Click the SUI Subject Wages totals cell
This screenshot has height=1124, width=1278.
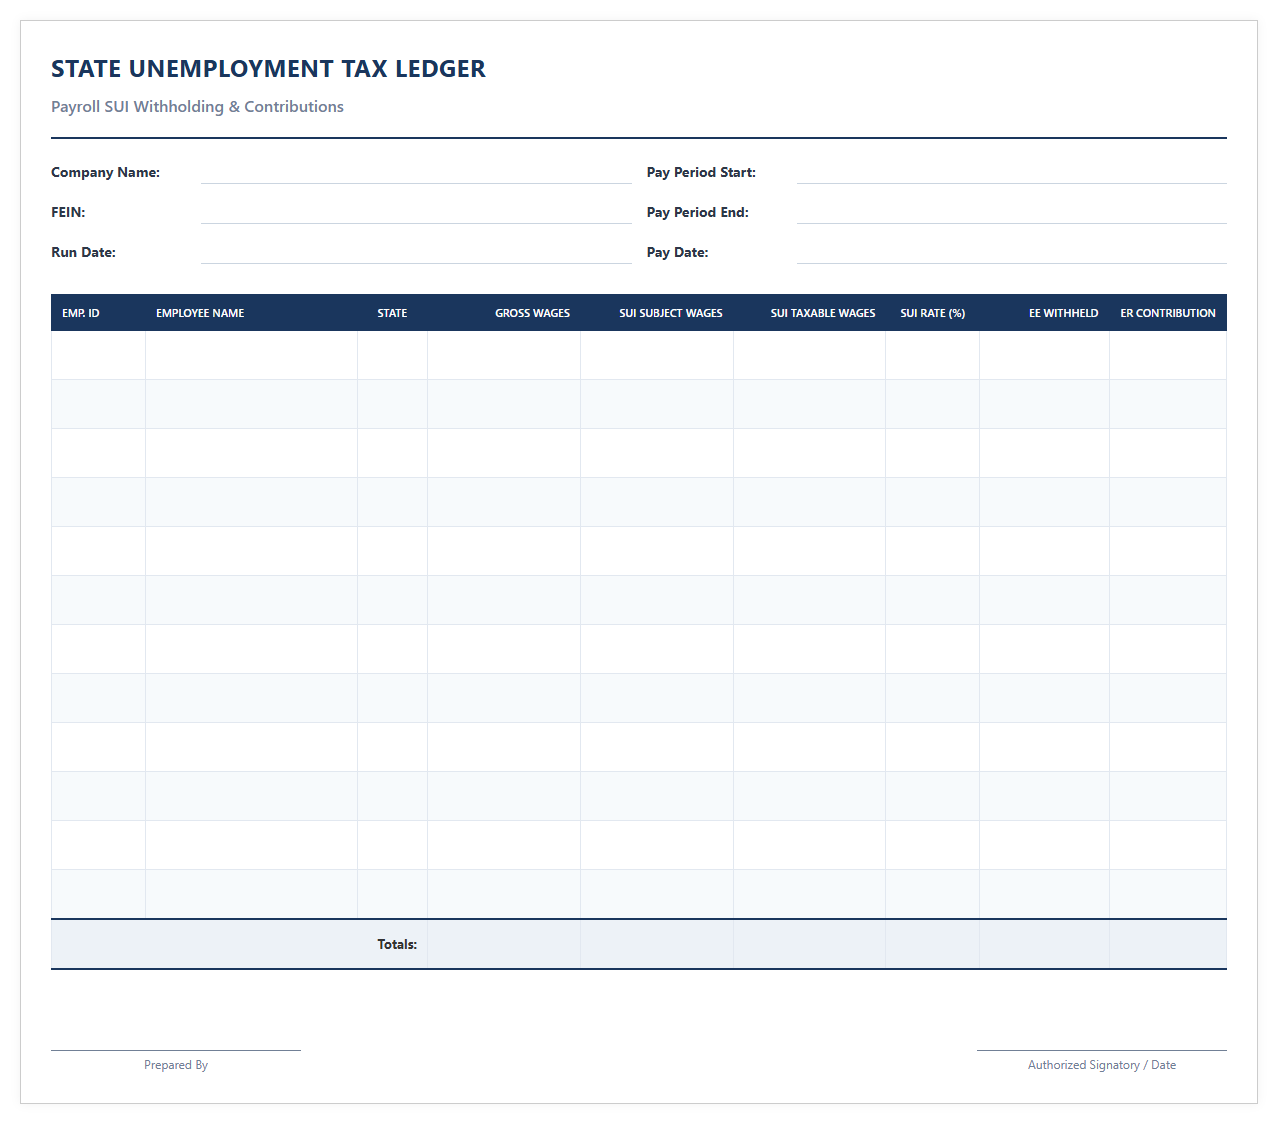coord(657,944)
